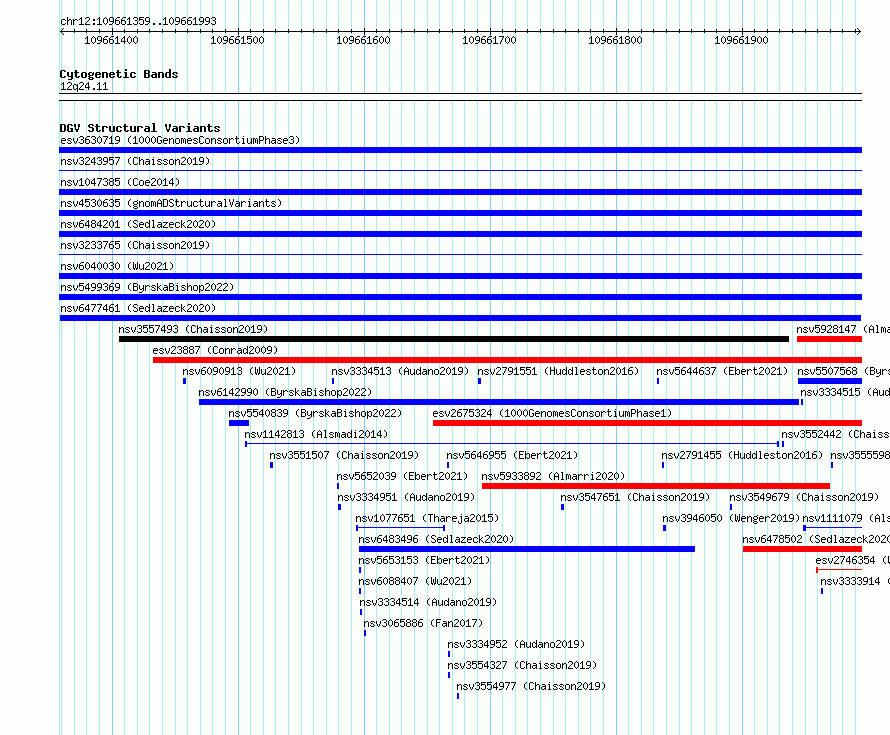Open the nsv3552442 variant label
890x735 pixels.
click(x=836, y=434)
